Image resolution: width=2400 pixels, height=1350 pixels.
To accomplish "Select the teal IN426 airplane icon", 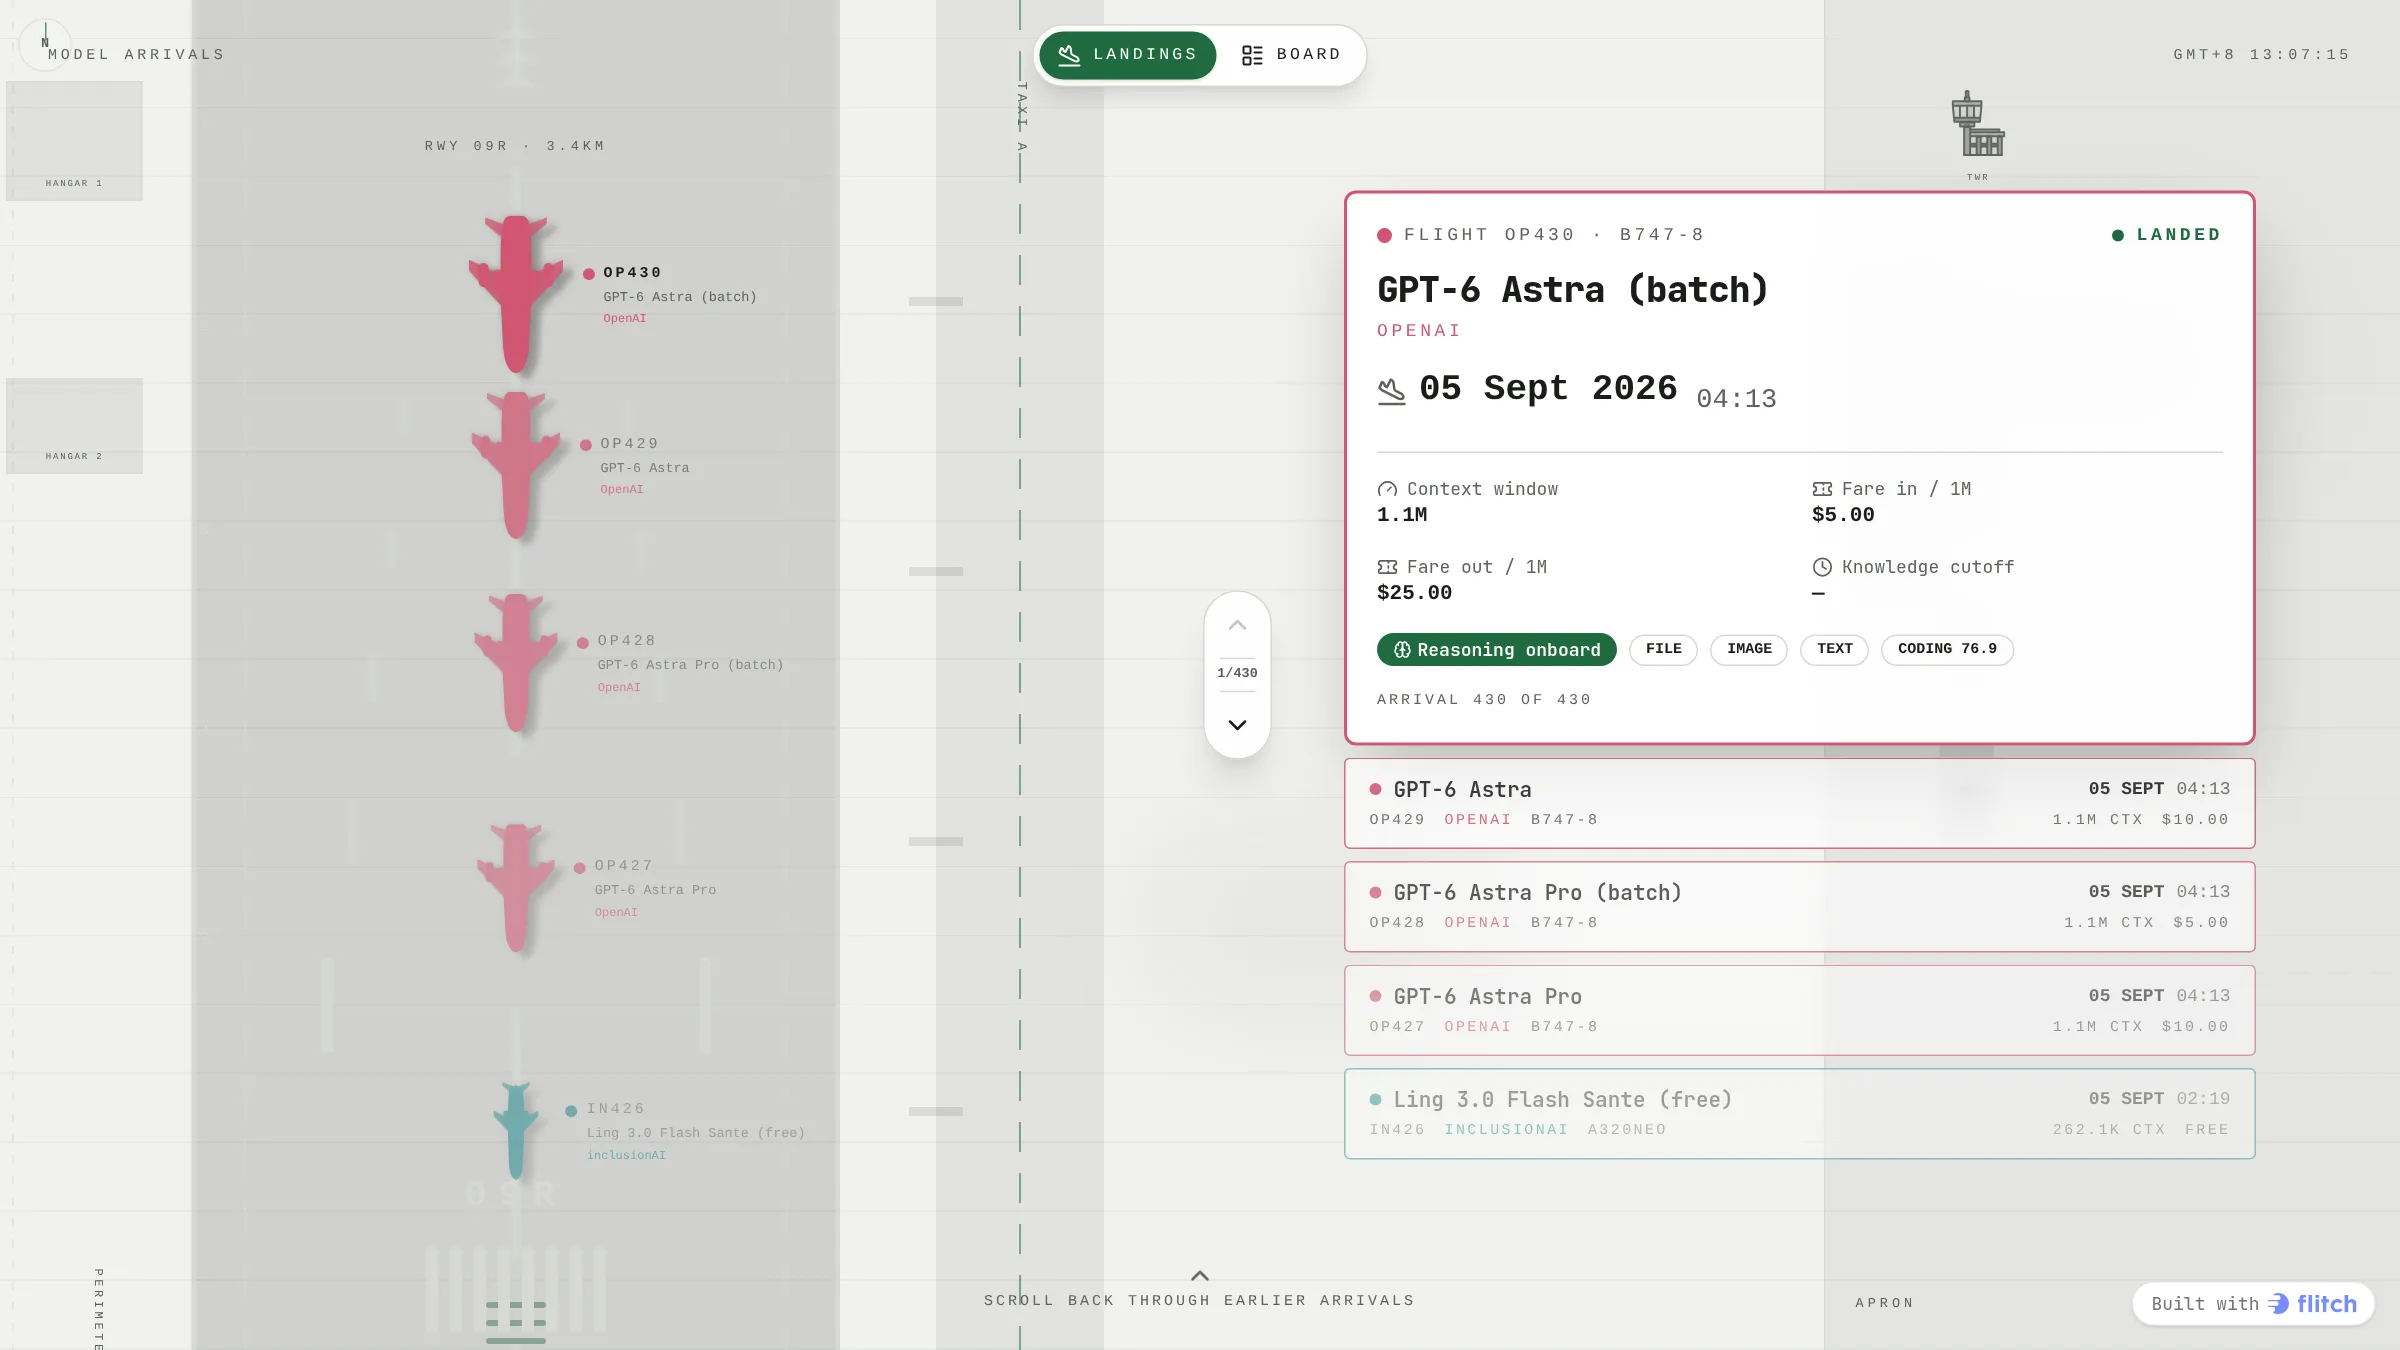I will pos(516,1130).
